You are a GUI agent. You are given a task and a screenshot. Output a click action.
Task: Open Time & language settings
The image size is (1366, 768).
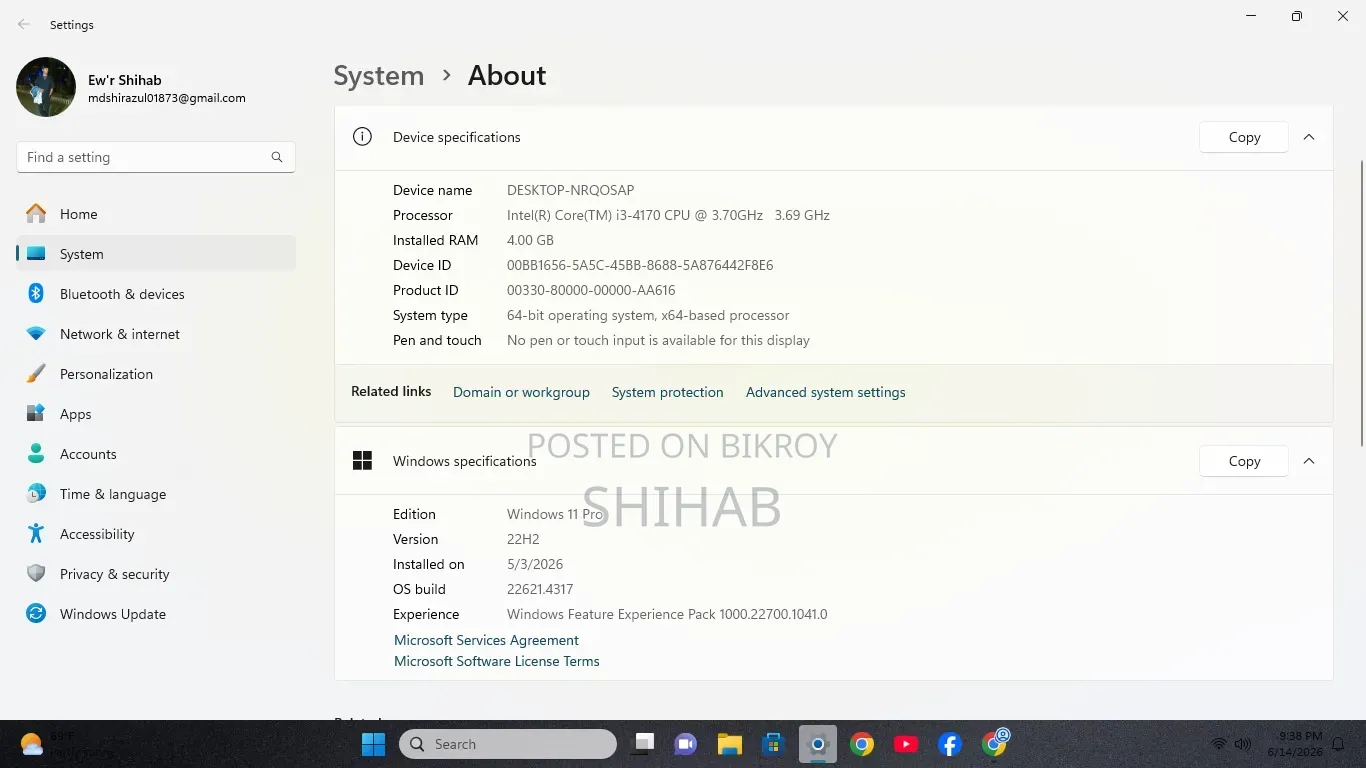point(156,494)
